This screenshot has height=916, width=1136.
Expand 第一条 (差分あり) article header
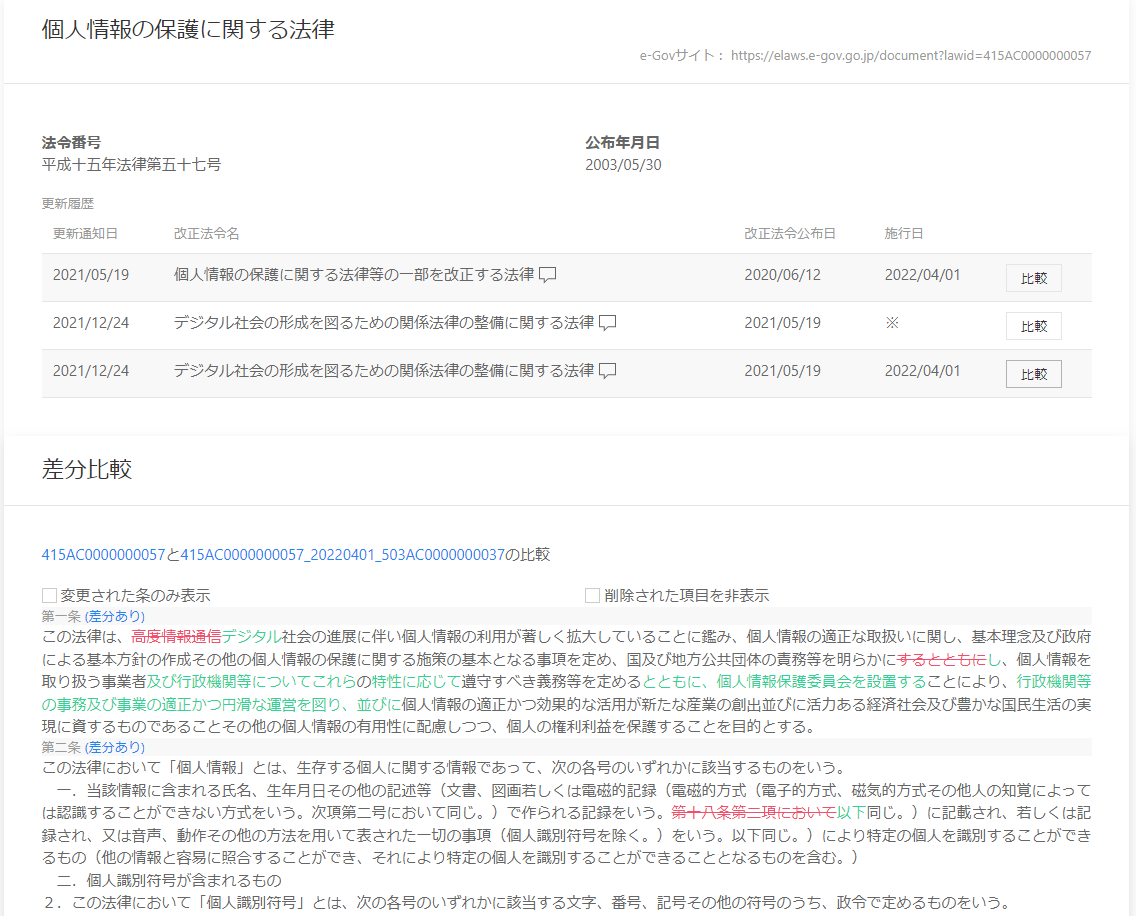tap(93, 616)
